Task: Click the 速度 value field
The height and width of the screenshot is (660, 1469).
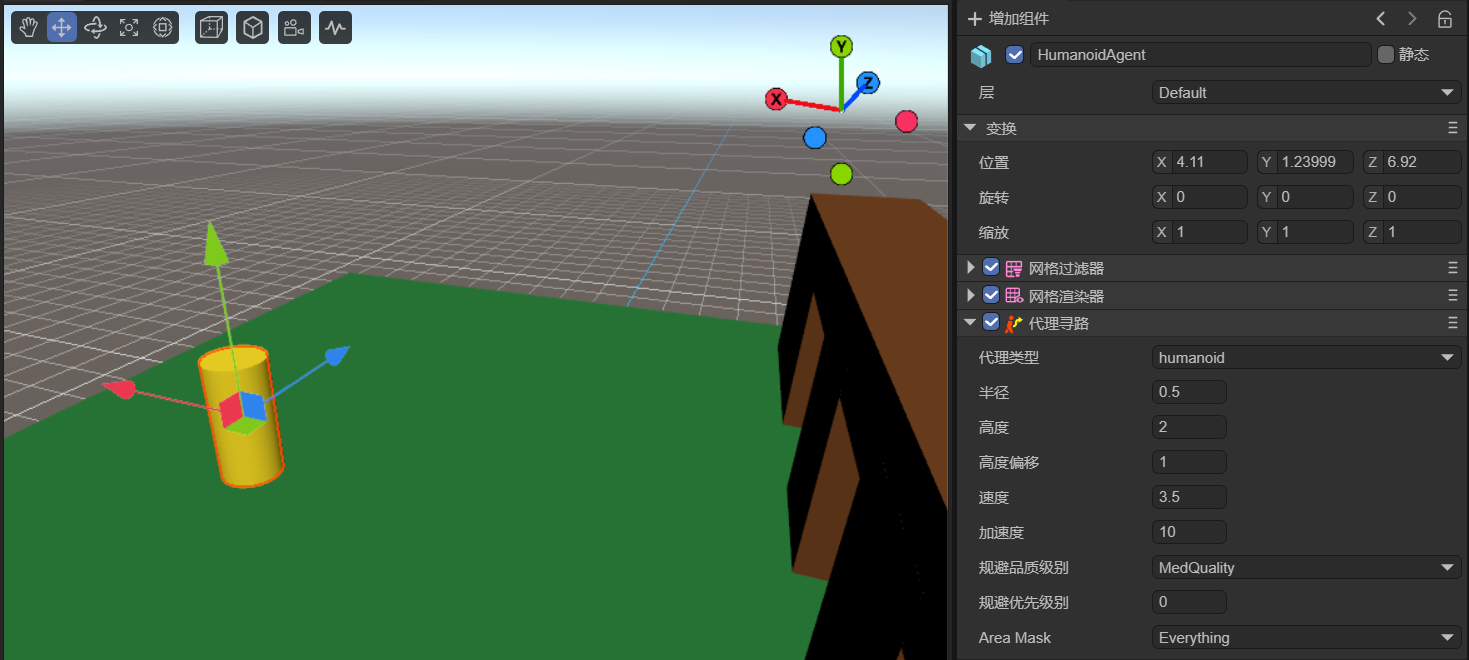Action: click(1189, 497)
